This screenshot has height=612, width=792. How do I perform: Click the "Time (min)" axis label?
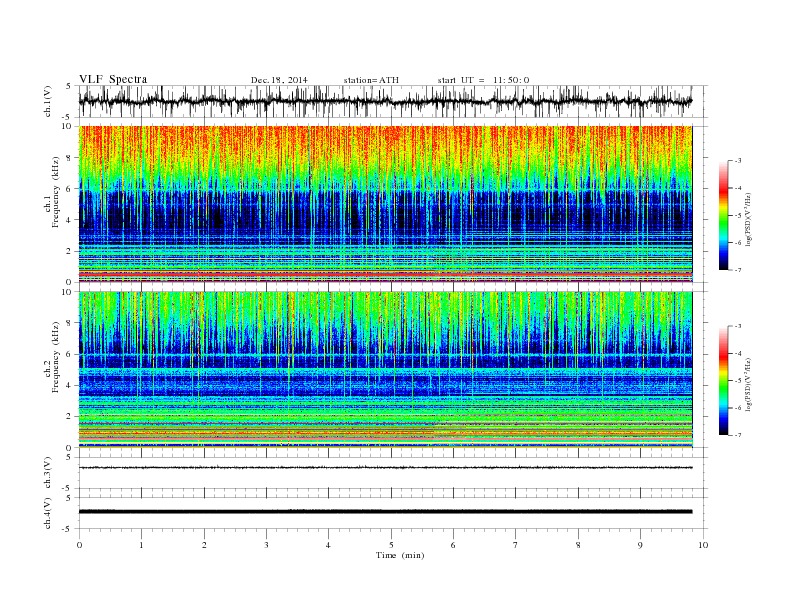coord(400,555)
